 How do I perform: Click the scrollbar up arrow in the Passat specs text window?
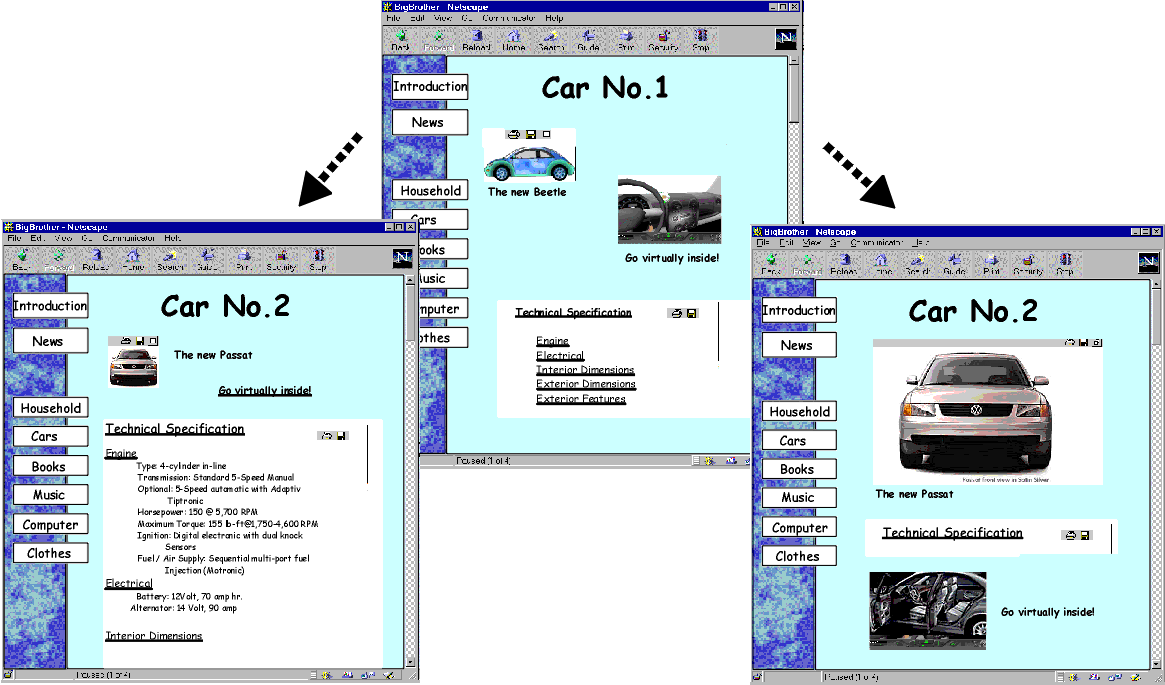pos(410,281)
